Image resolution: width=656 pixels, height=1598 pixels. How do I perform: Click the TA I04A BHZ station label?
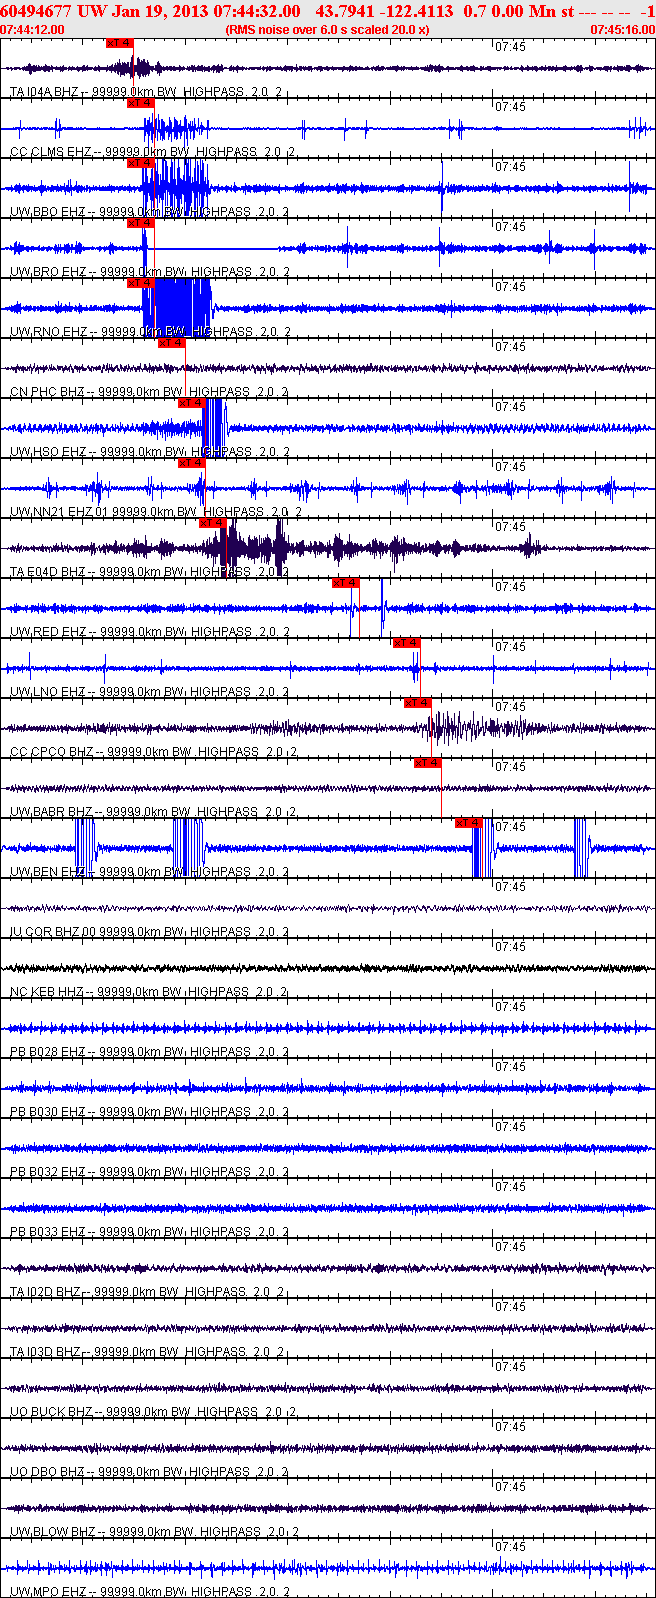pos(45,92)
